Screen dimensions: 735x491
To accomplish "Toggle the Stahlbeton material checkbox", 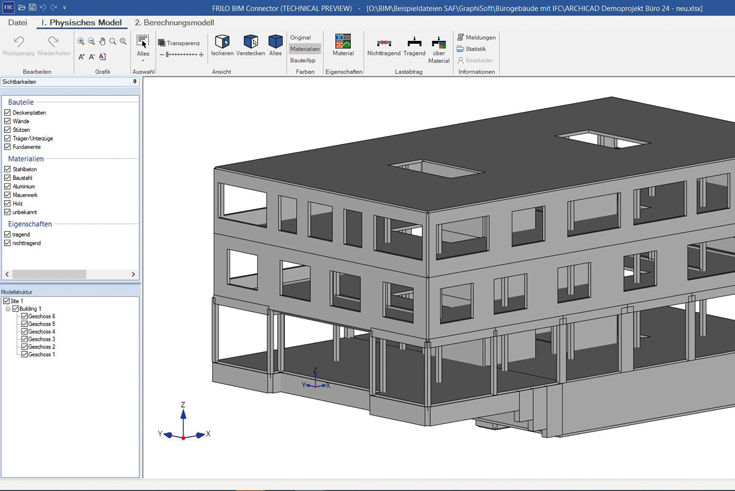I will tap(8, 170).
